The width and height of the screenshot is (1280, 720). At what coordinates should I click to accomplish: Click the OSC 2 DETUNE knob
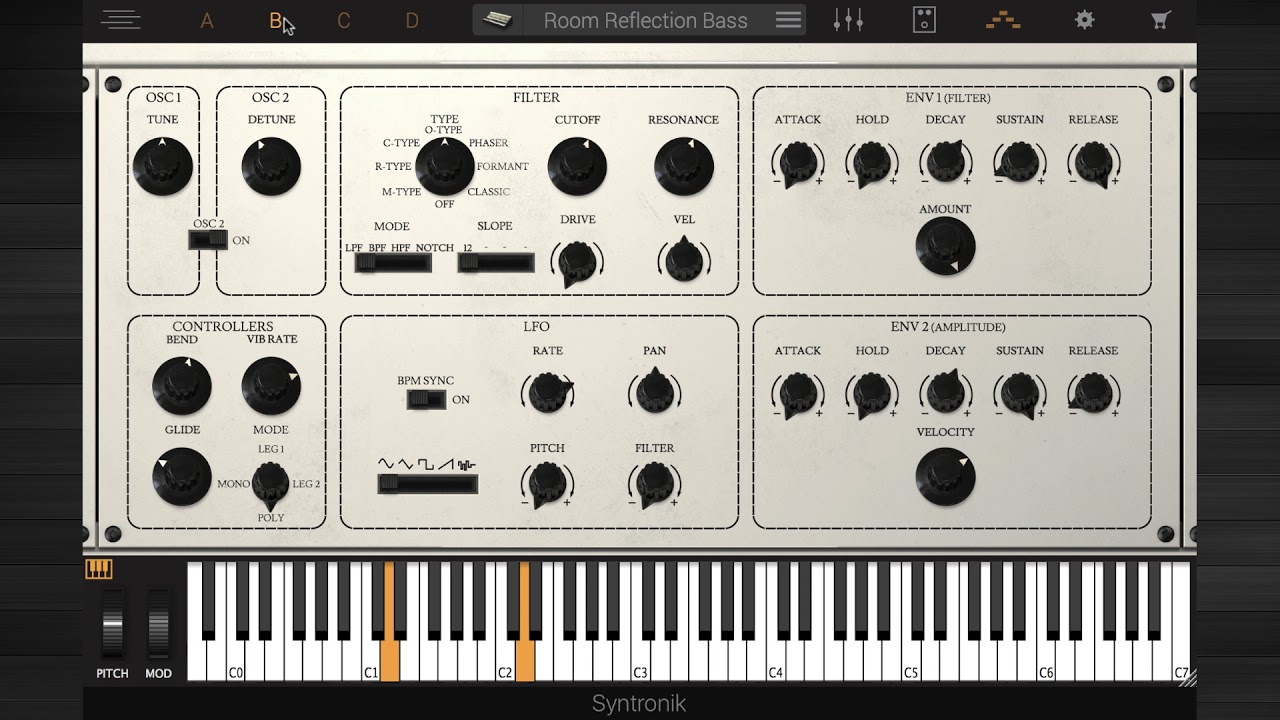pos(271,166)
